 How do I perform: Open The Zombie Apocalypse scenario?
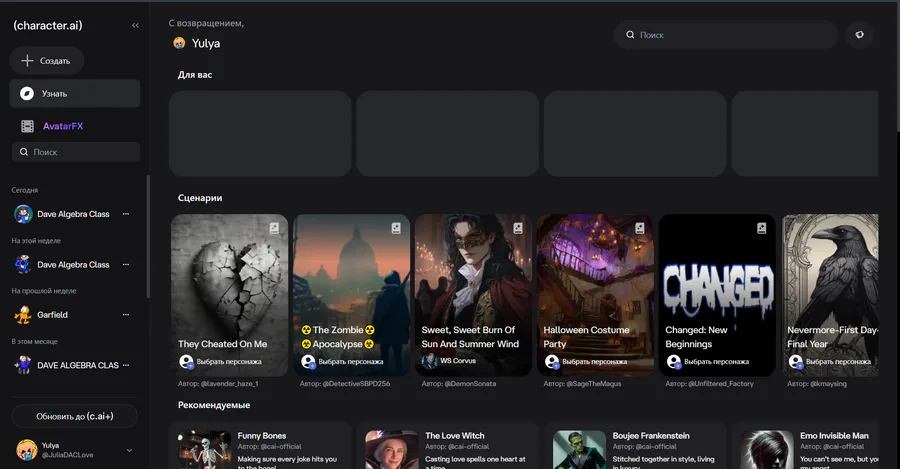click(x=351, y=295)
